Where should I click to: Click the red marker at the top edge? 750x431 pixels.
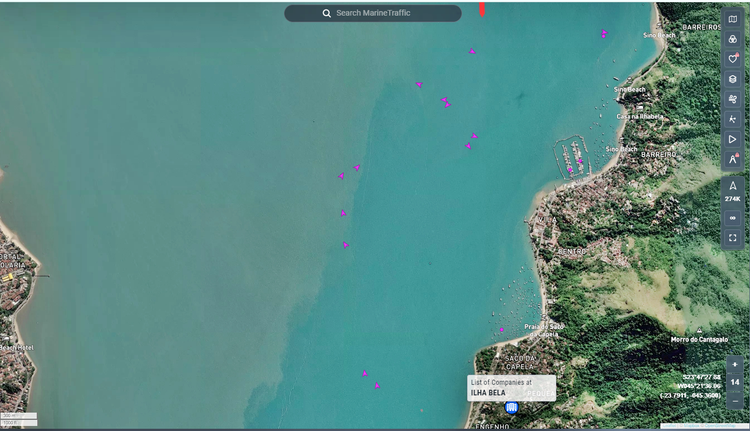482,9
